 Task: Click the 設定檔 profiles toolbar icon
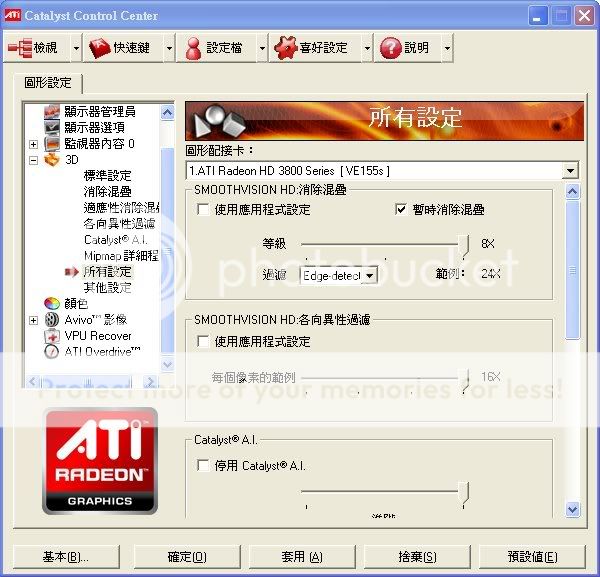pyautogui.click(x=191, y=47)
